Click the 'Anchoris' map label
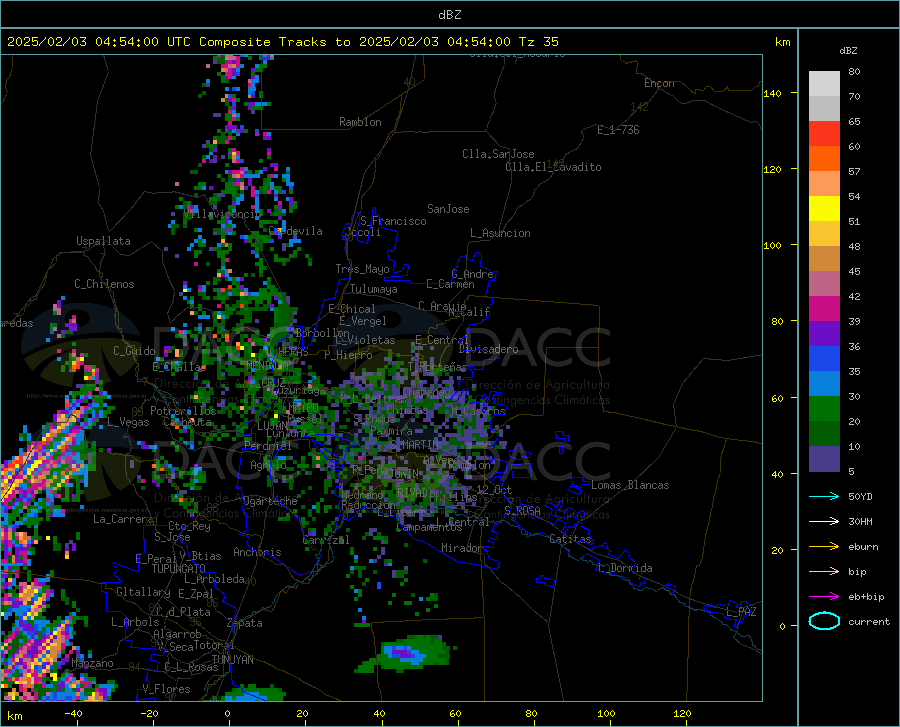Viewport: 900px width, 727px height. click(x=257, y=552)
